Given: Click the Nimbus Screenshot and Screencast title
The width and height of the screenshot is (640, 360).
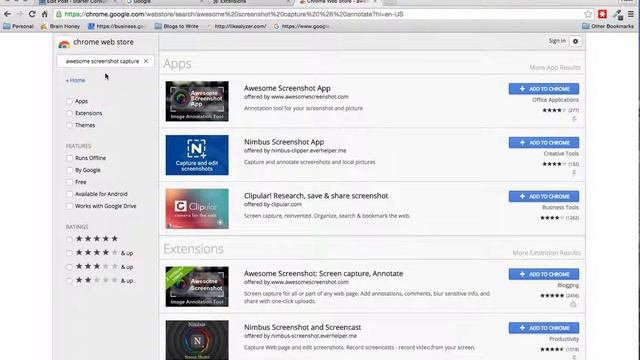Looking at the screenshot, I should (302, 327).
